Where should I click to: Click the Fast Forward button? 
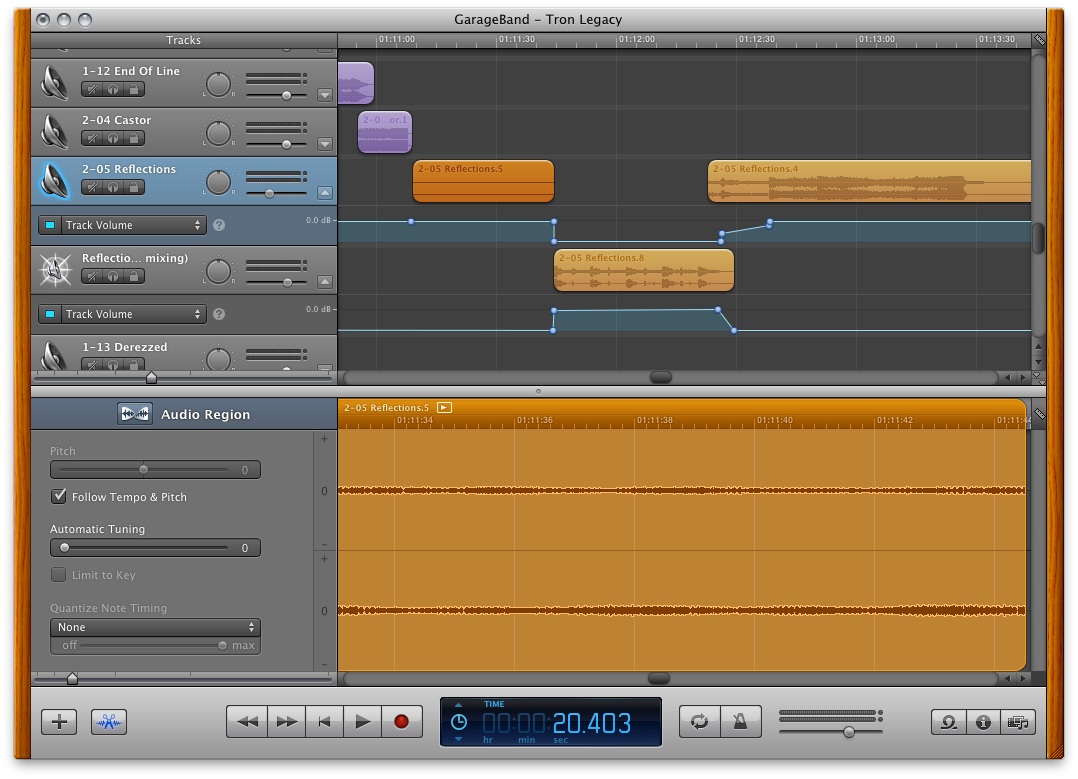[287, 722]
